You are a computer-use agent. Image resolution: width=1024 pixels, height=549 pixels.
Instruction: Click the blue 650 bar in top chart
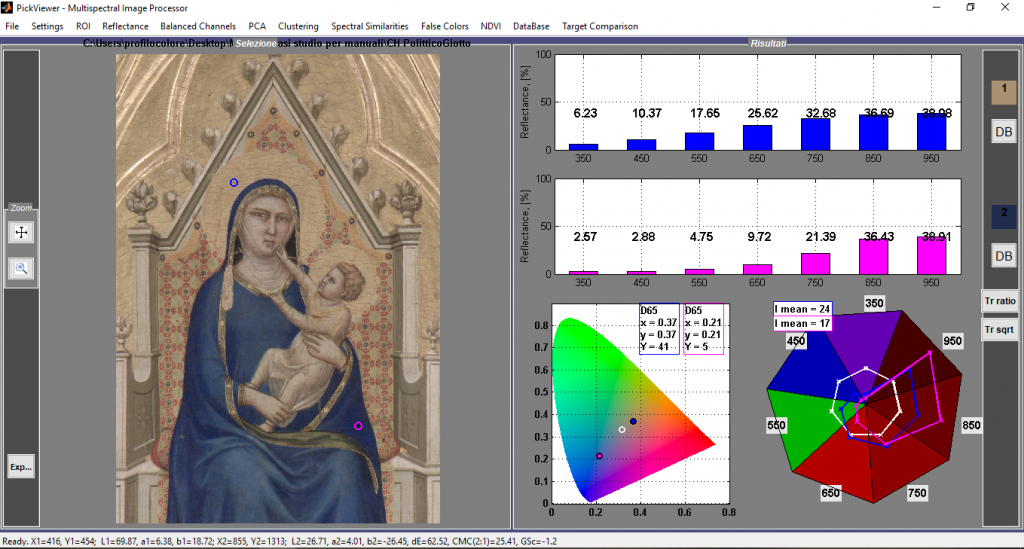[757, 138]
